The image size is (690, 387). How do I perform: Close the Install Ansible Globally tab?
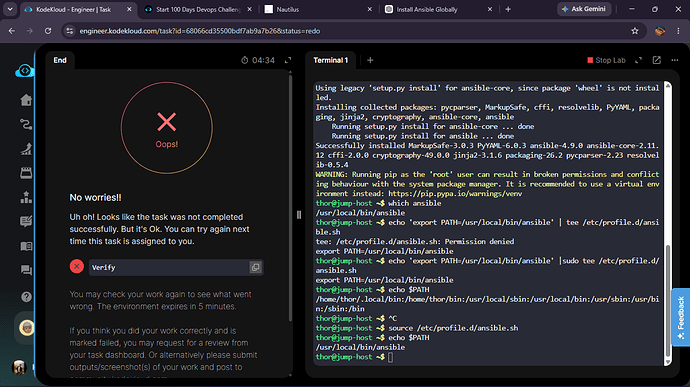pyautogui.click(x=490, y=9)
